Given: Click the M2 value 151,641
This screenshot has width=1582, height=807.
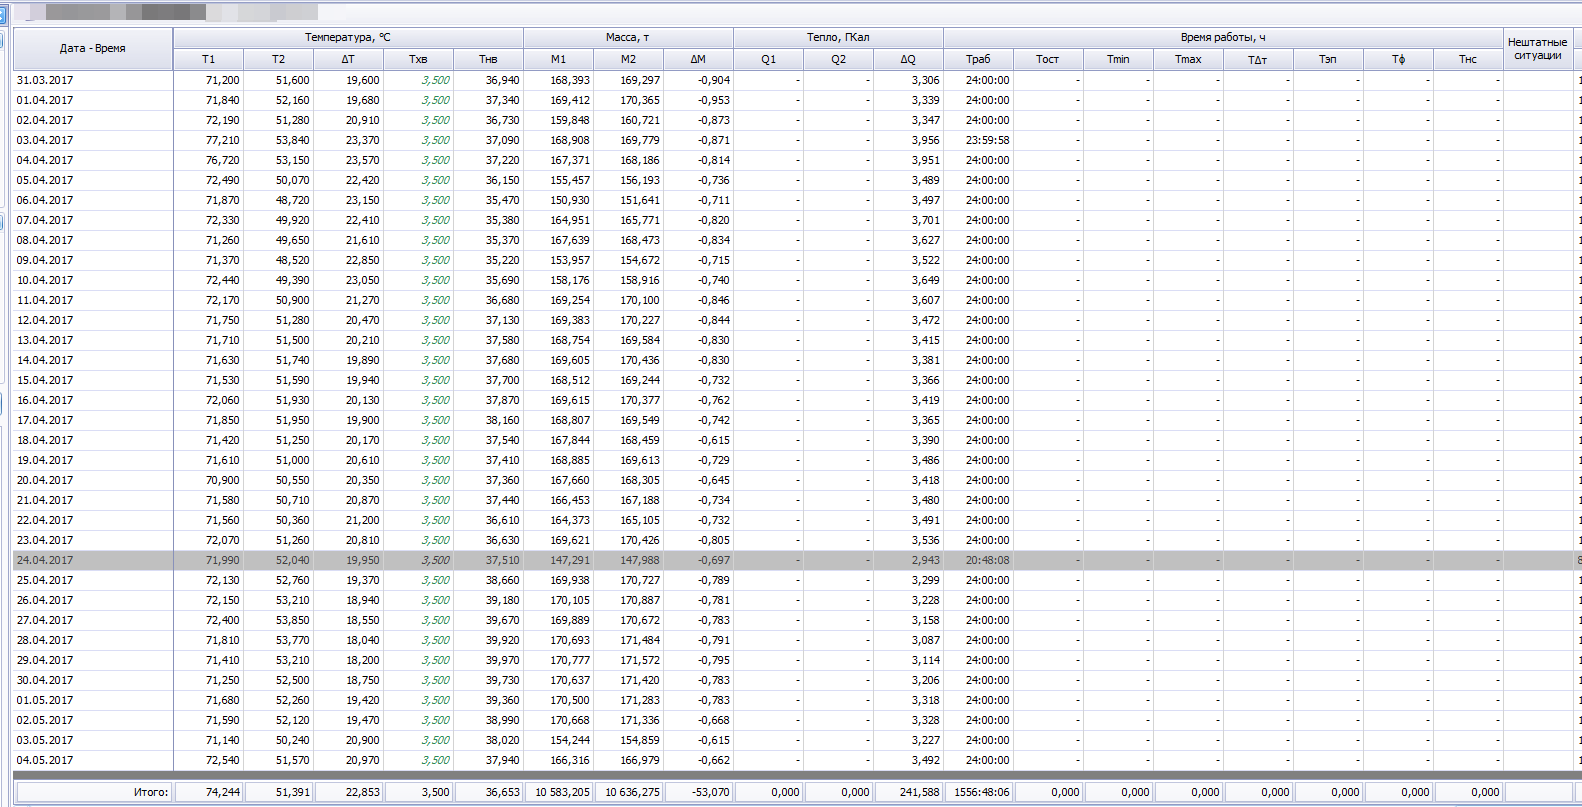Looking at the screenshot, I should [640, 200].
